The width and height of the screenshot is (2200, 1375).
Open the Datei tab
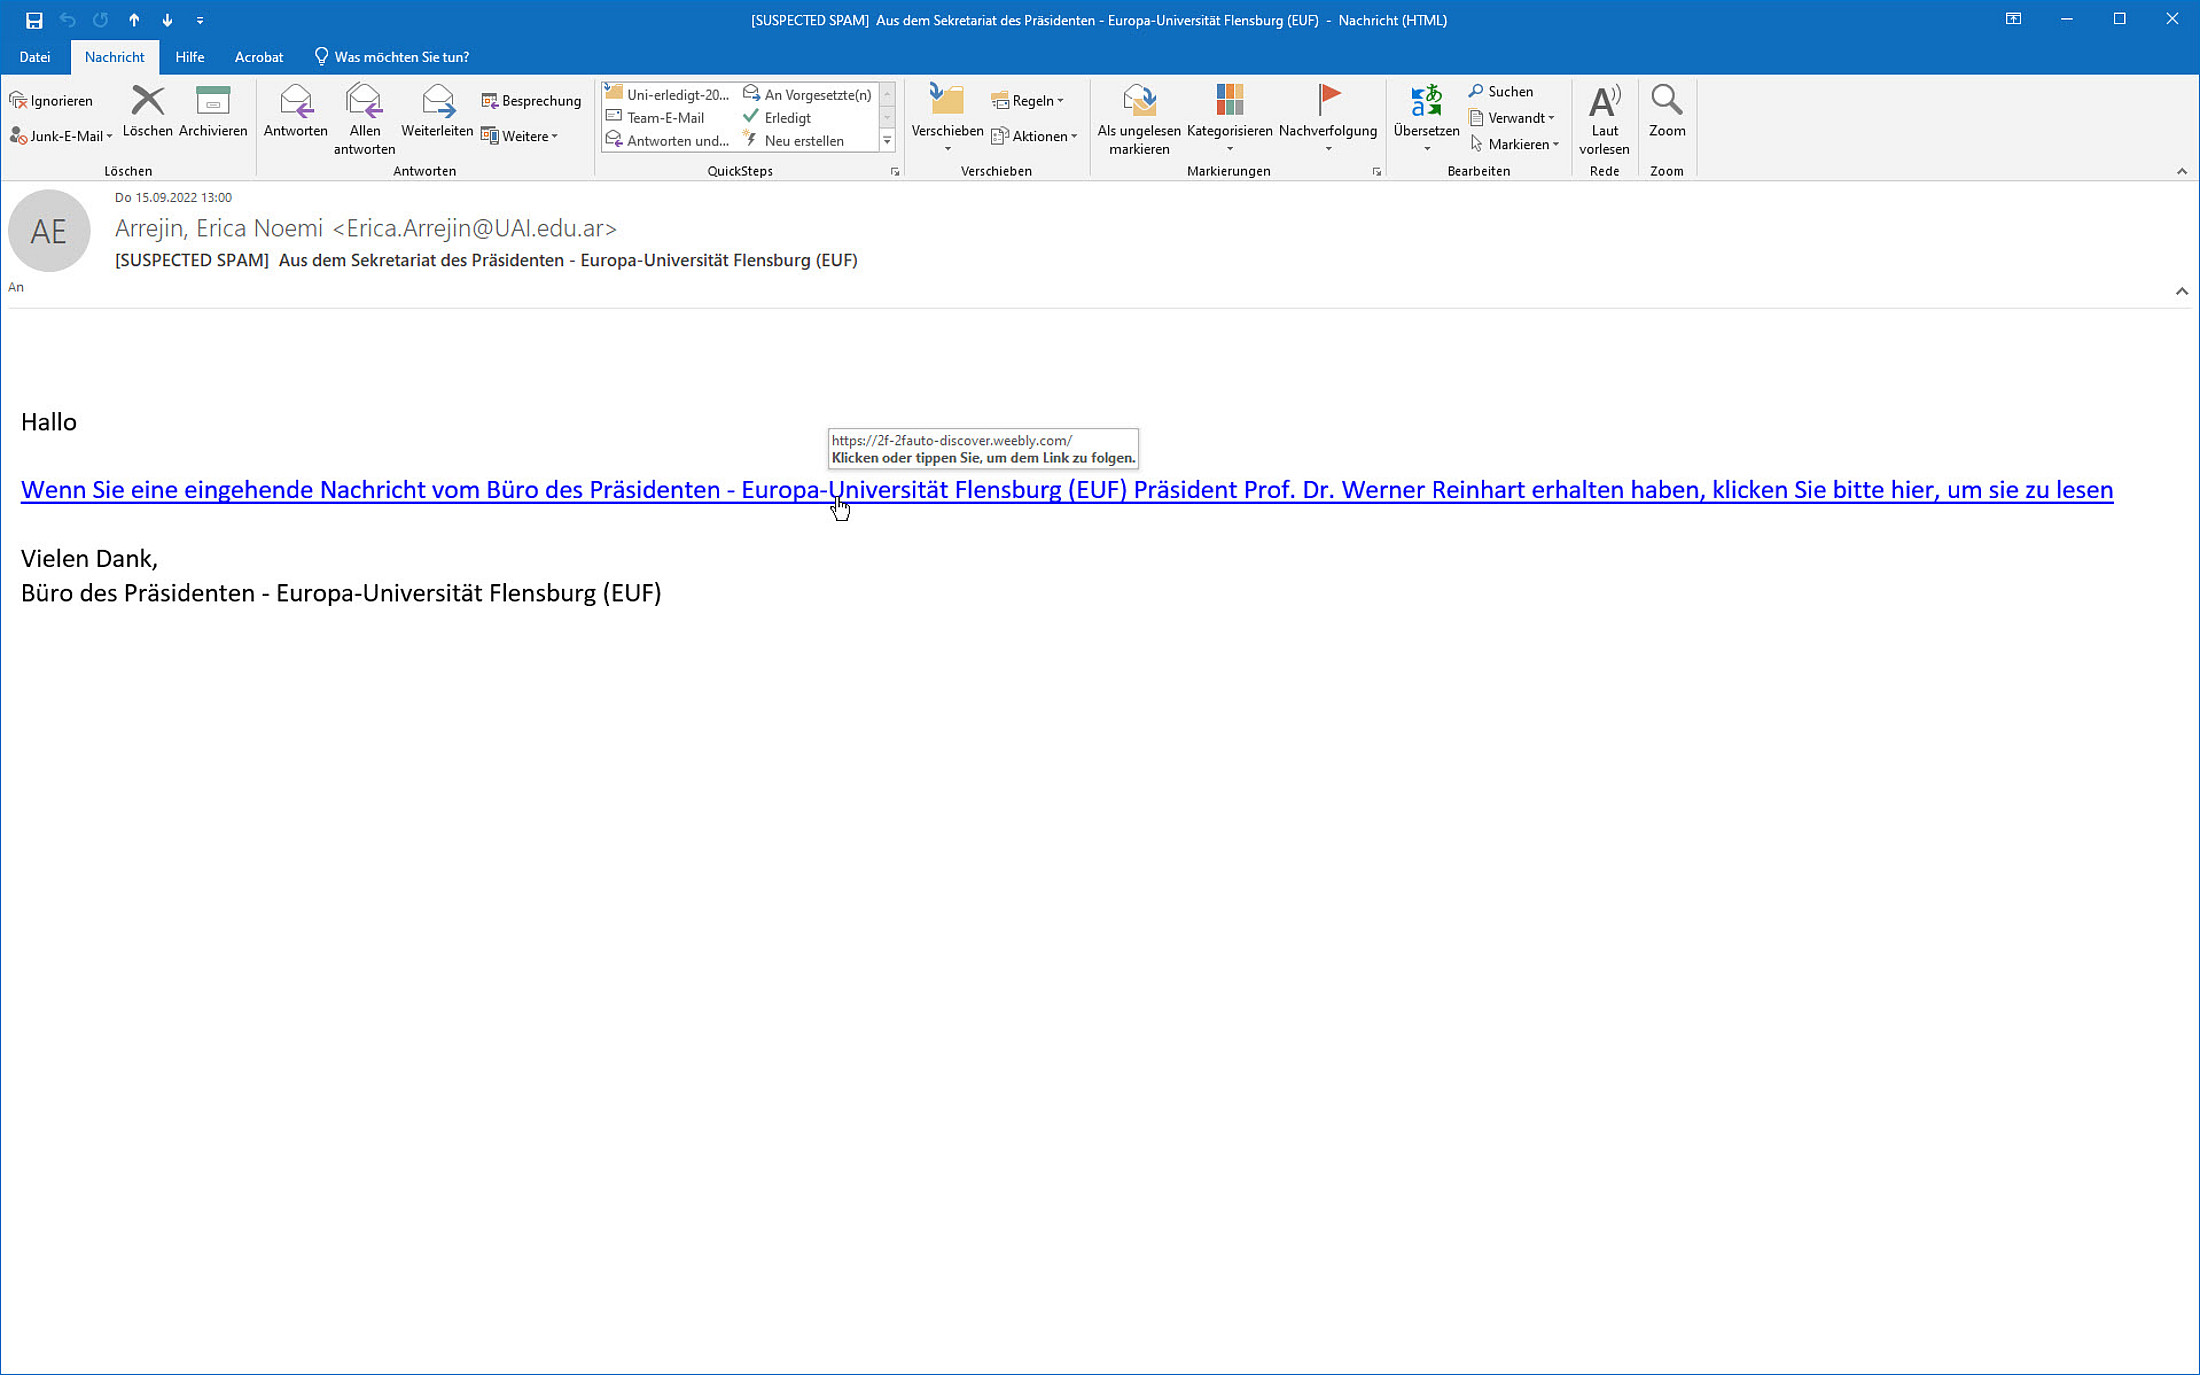[35, 57]
